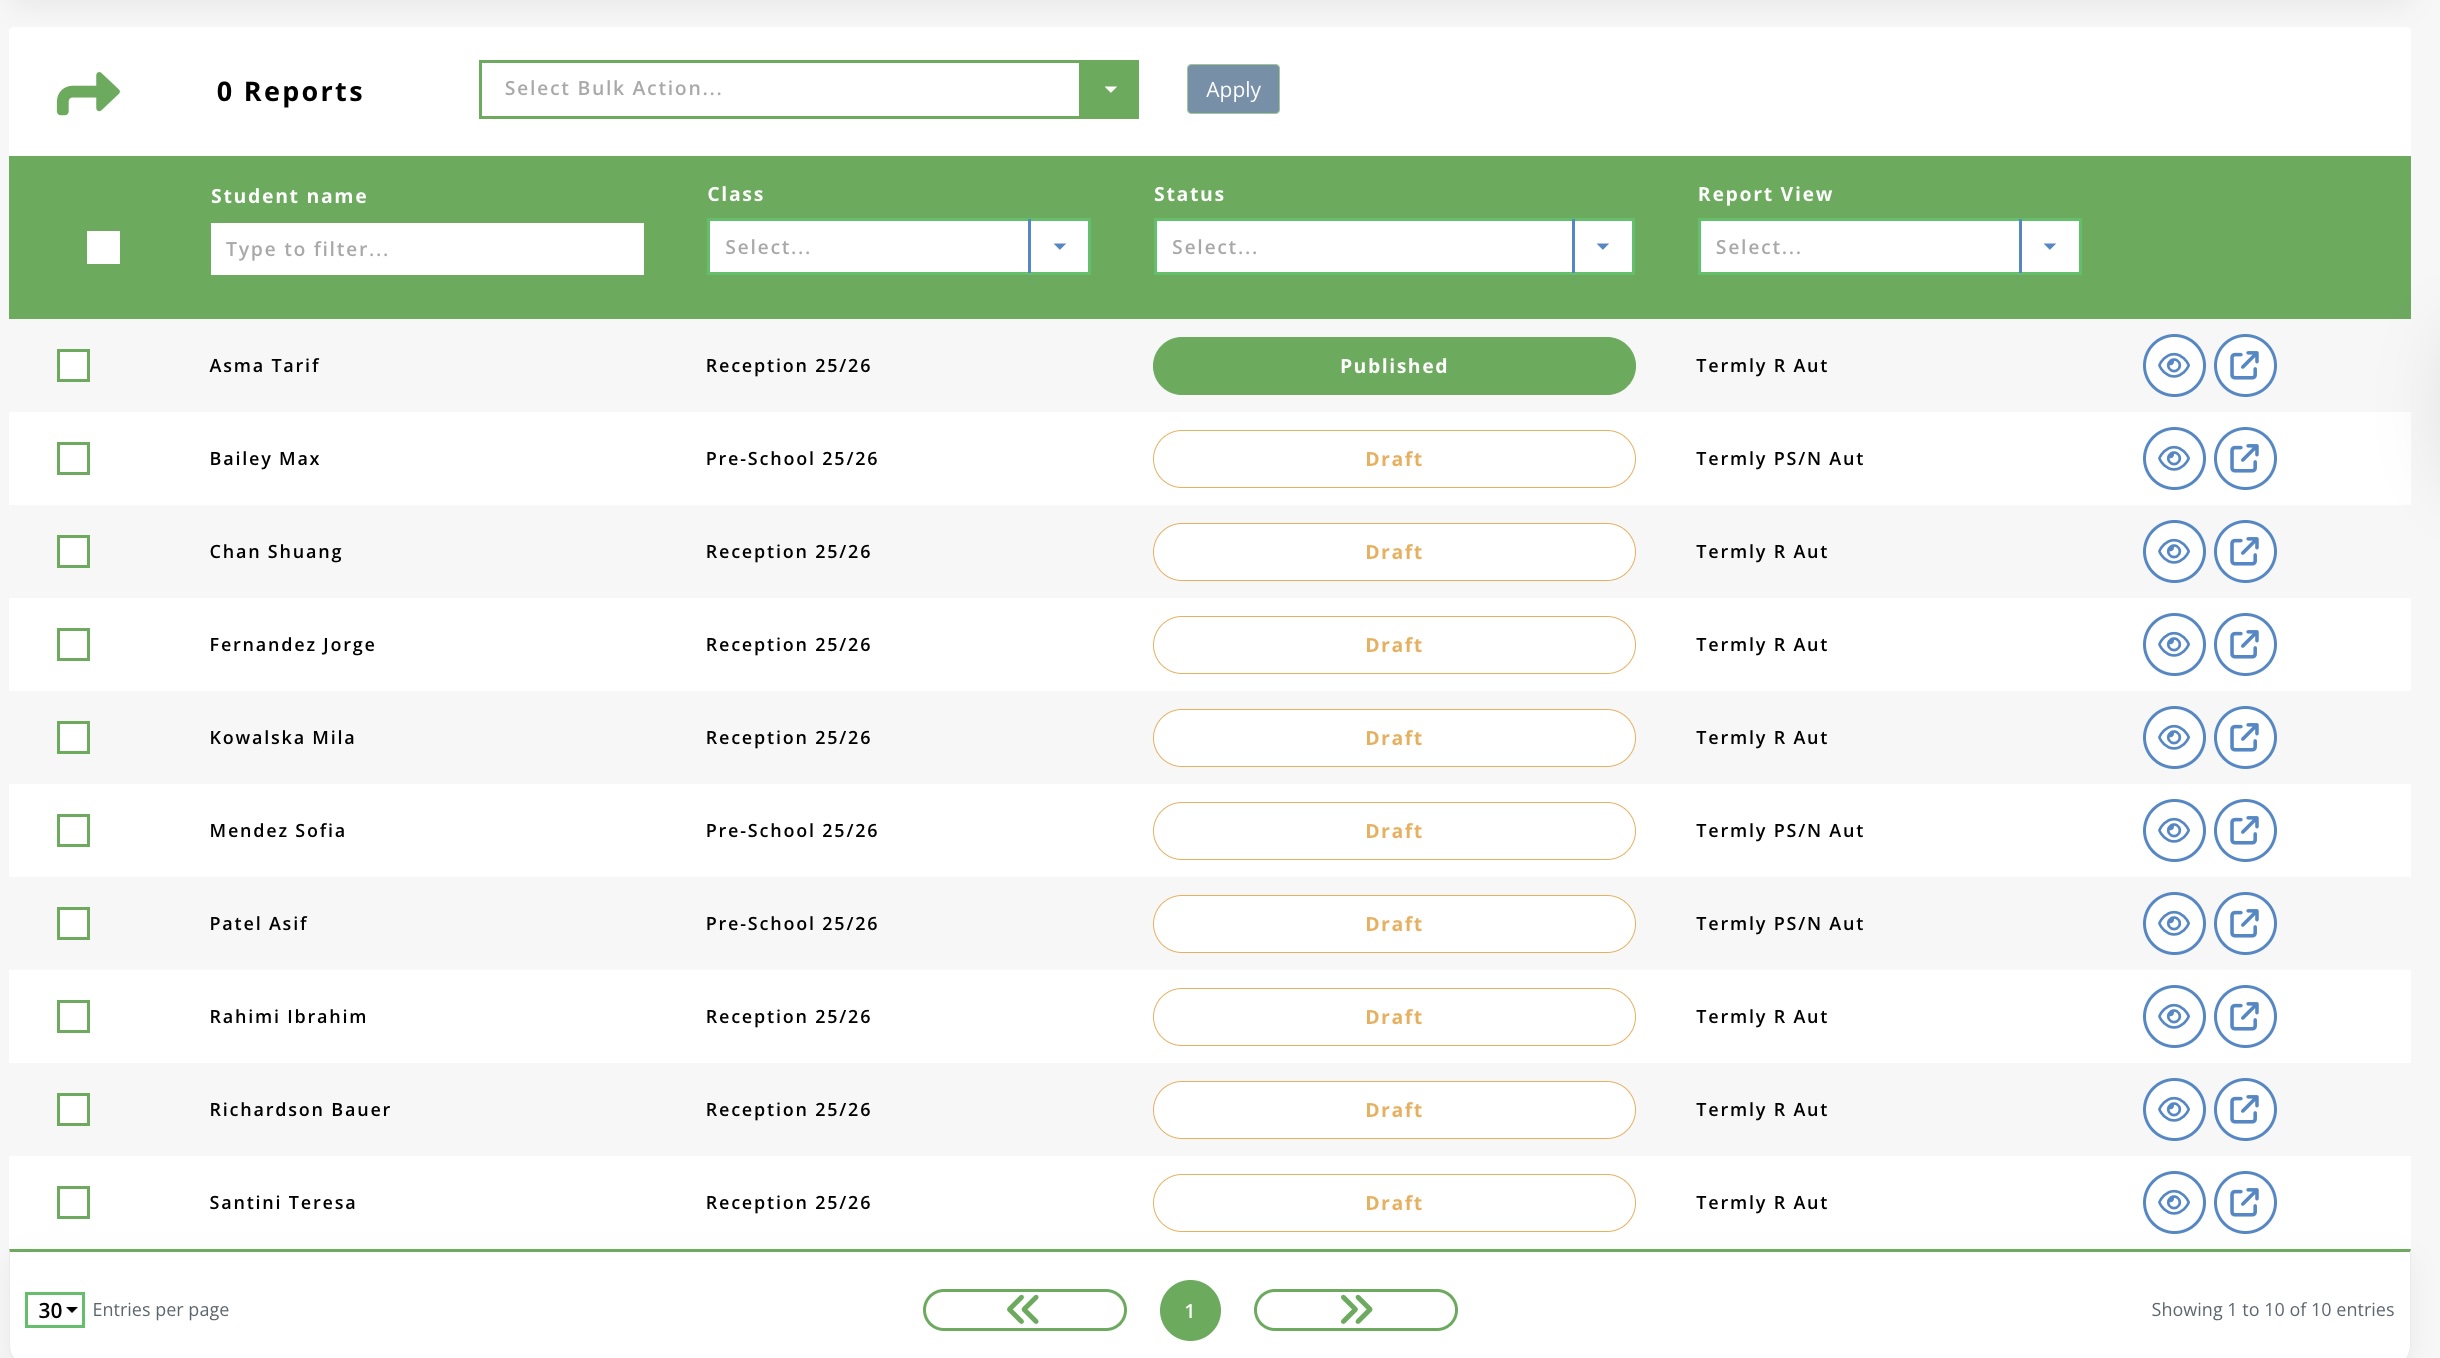Image resolution: width=2440 pixels, height=1358 pixels.
Task: Check the box for Rahimi Ibrahim
Action: 73,1017
